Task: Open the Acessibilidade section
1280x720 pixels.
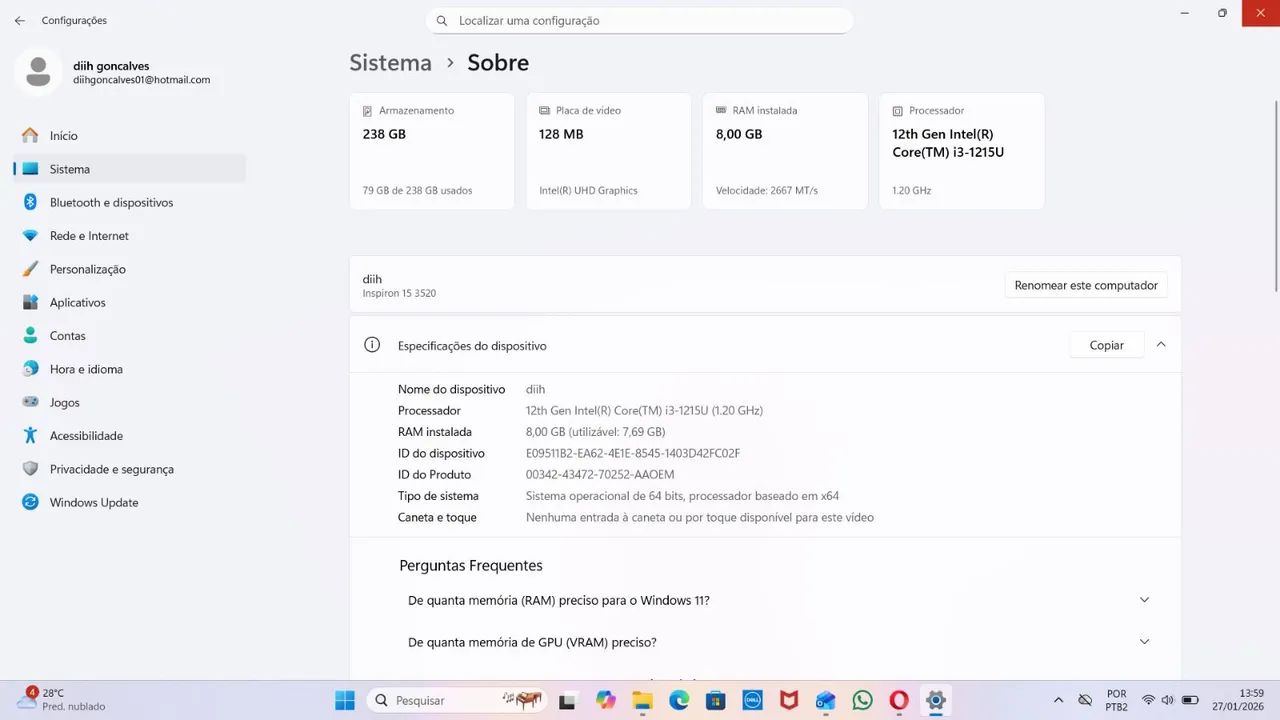Action: 86,436
